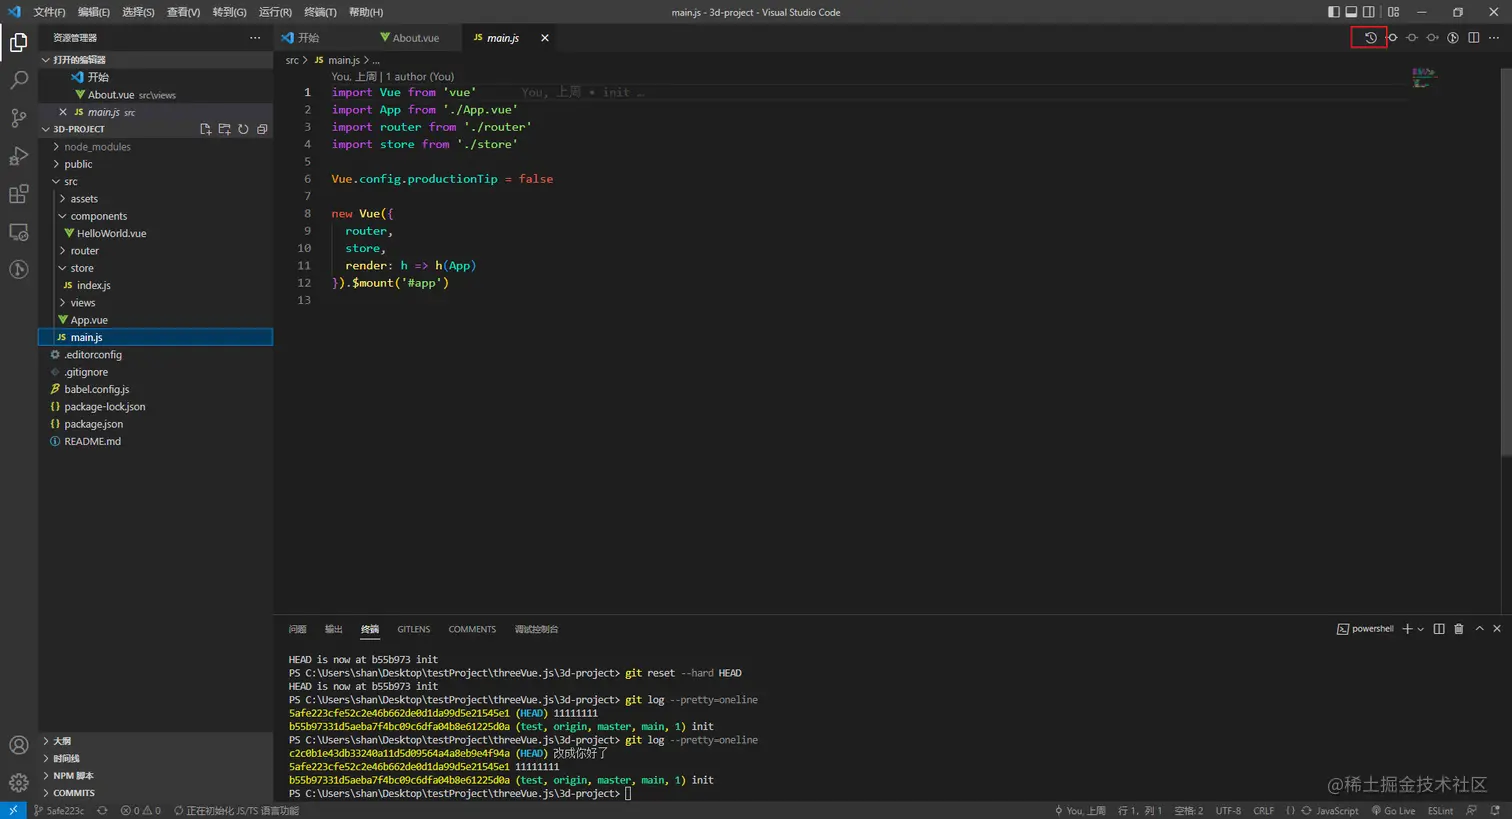Start Go Live server
The width and height of the screenshot is (1512, 819).
click(1393, 811)
